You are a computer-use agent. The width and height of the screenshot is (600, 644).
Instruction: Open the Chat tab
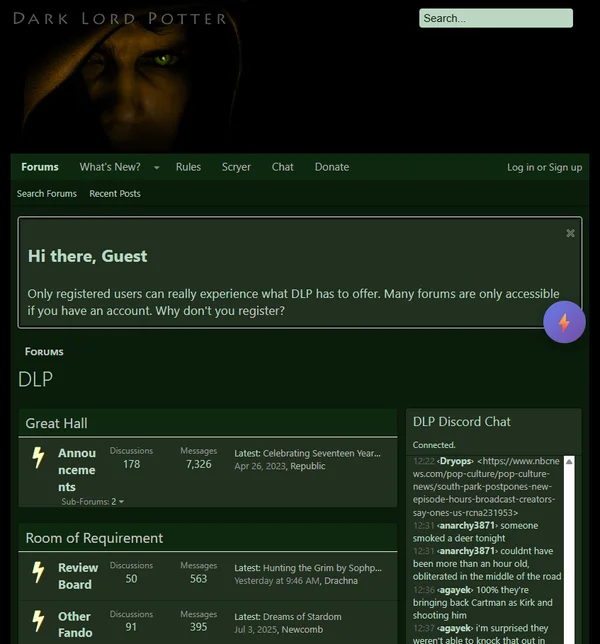point(283,167)
